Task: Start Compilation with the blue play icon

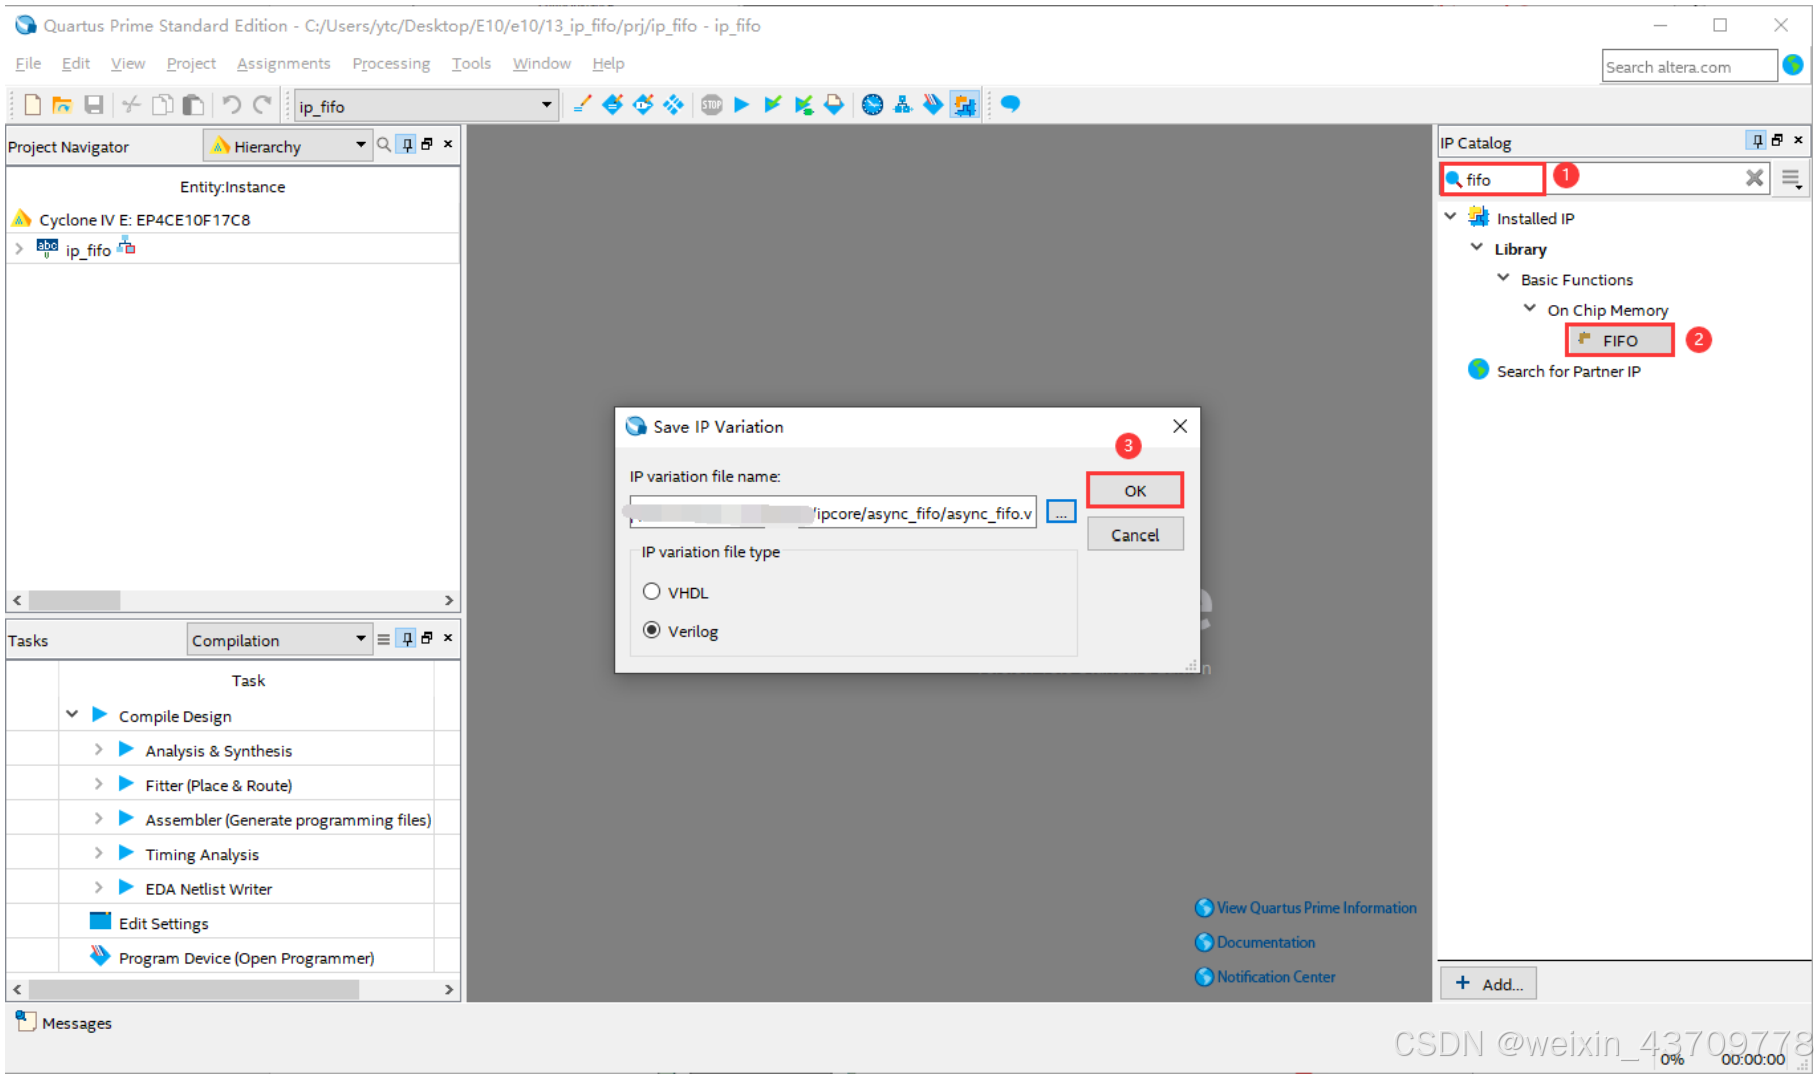Action: (x=742, y=104)
